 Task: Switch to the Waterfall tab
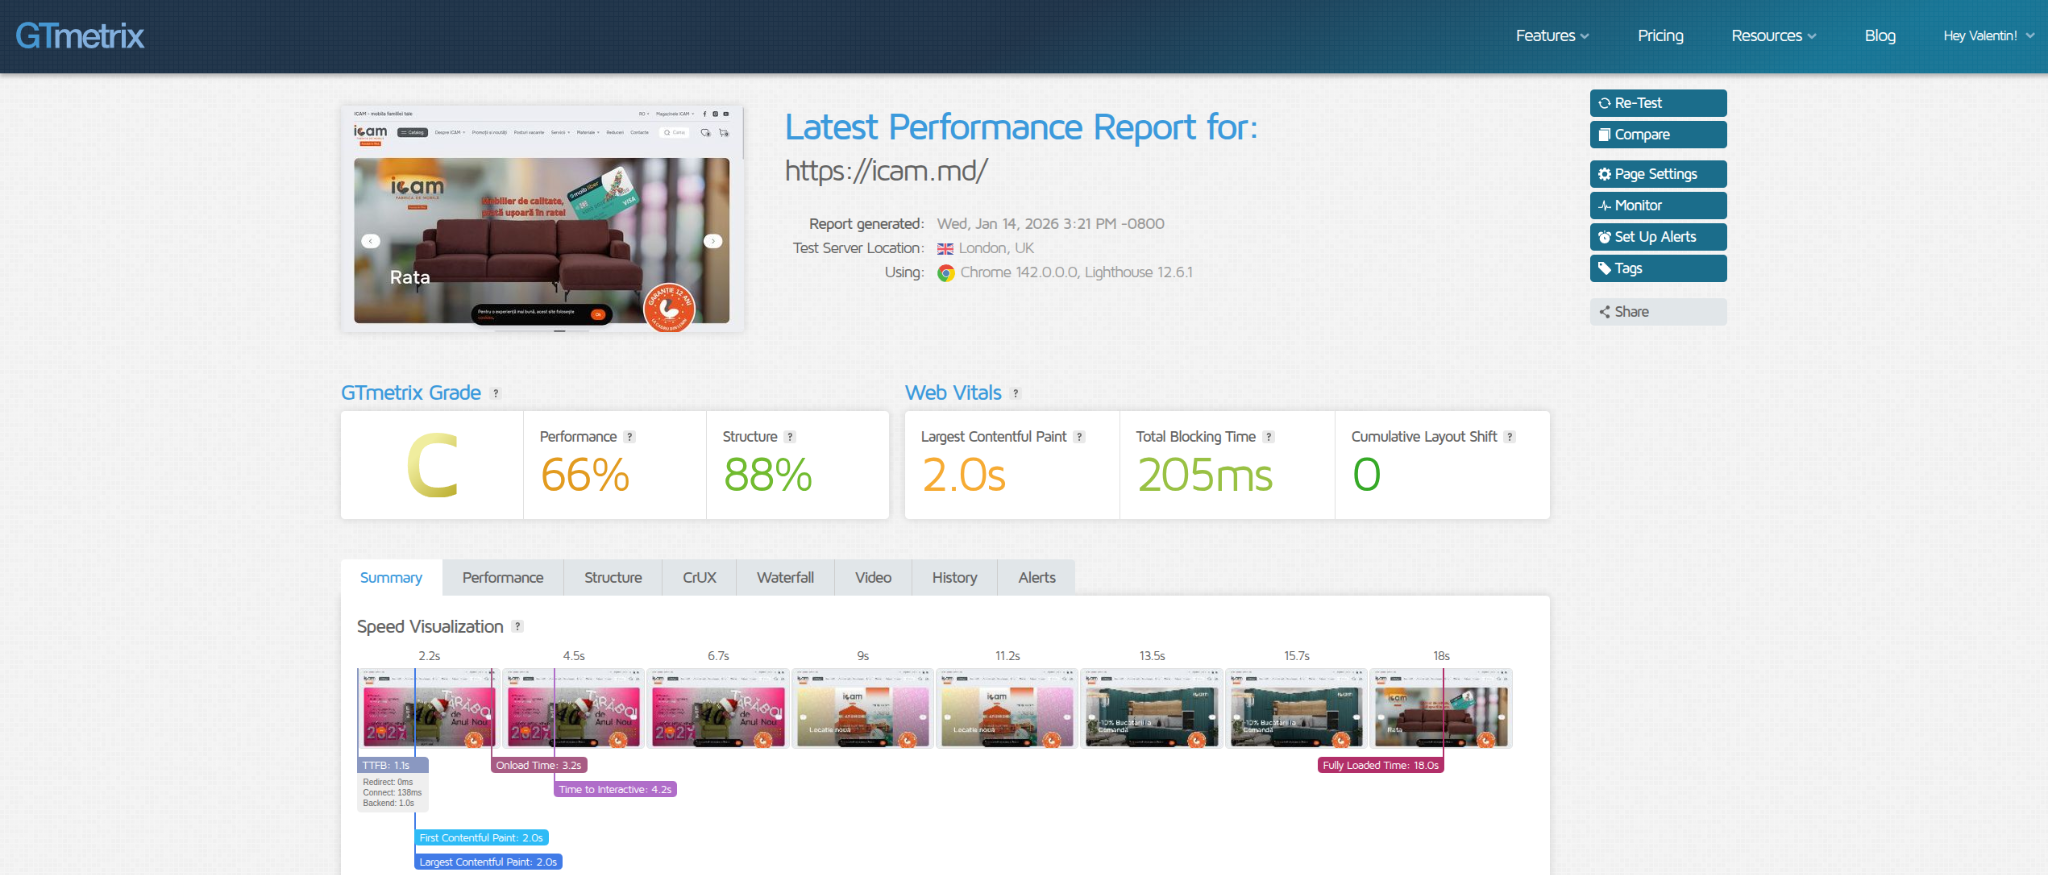click(x=785, y=578)
